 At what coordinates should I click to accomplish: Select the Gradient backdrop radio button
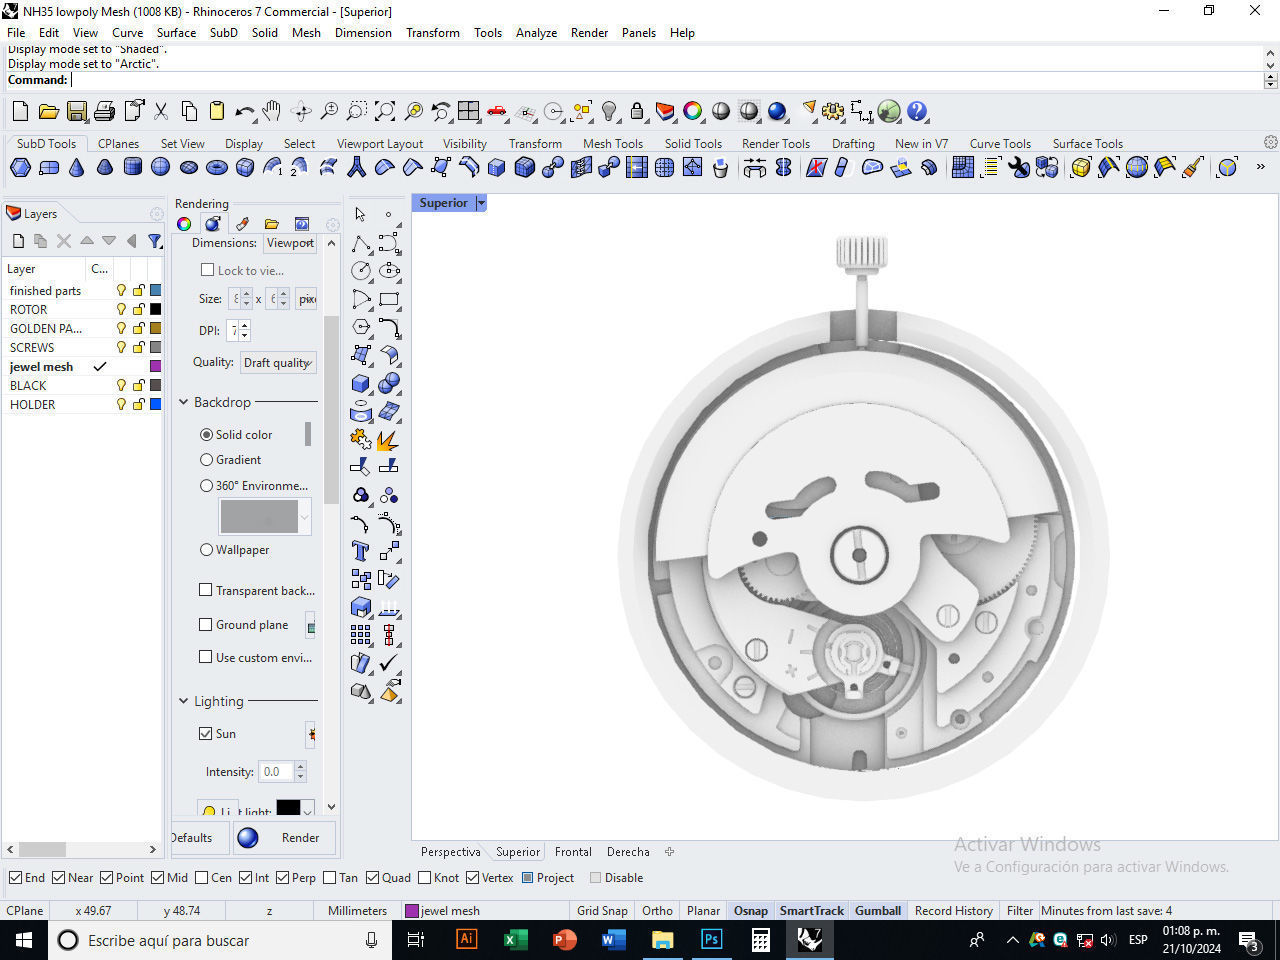click(207, 460)
